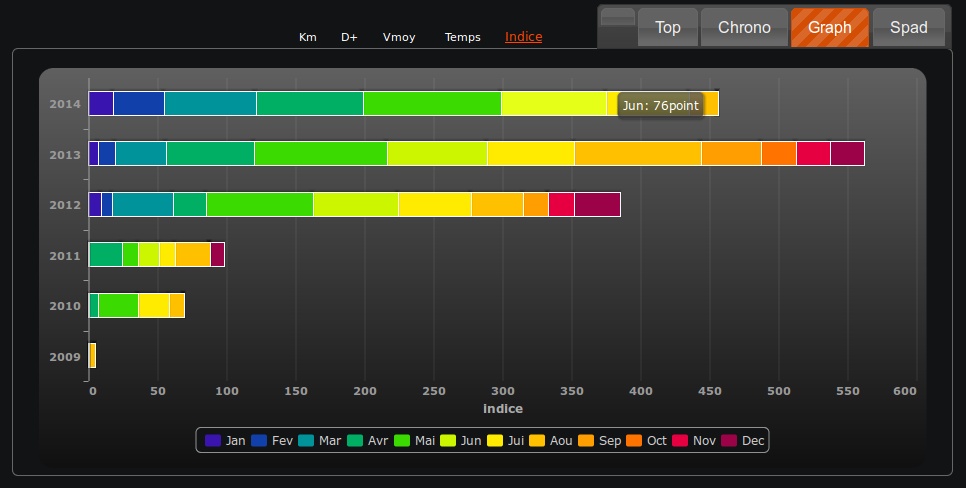Click the 2014 January bar segment
966x488 pixels.
click(101, 104)
